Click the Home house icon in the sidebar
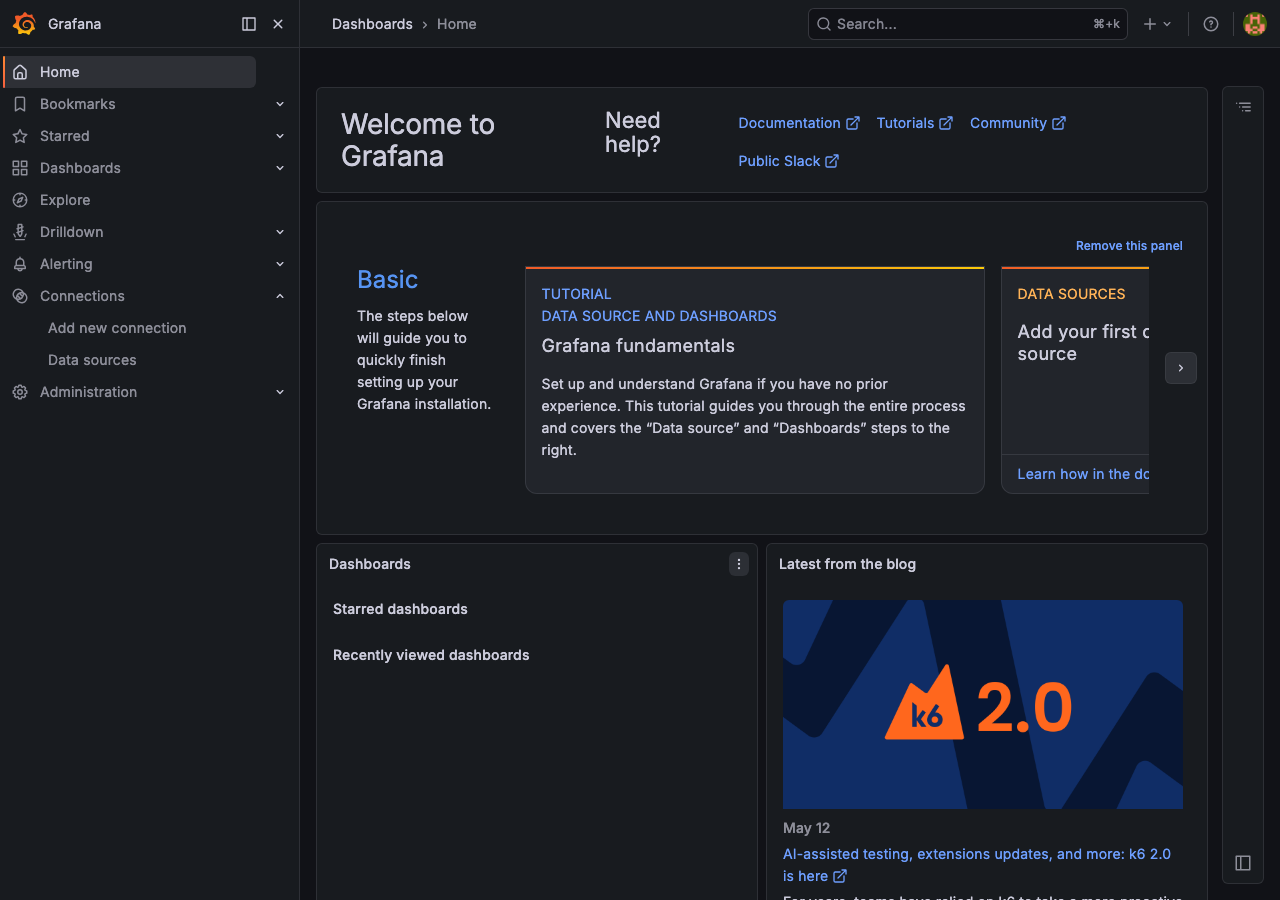The height and width of the screenshot is (900, 1280). point(20,72)
